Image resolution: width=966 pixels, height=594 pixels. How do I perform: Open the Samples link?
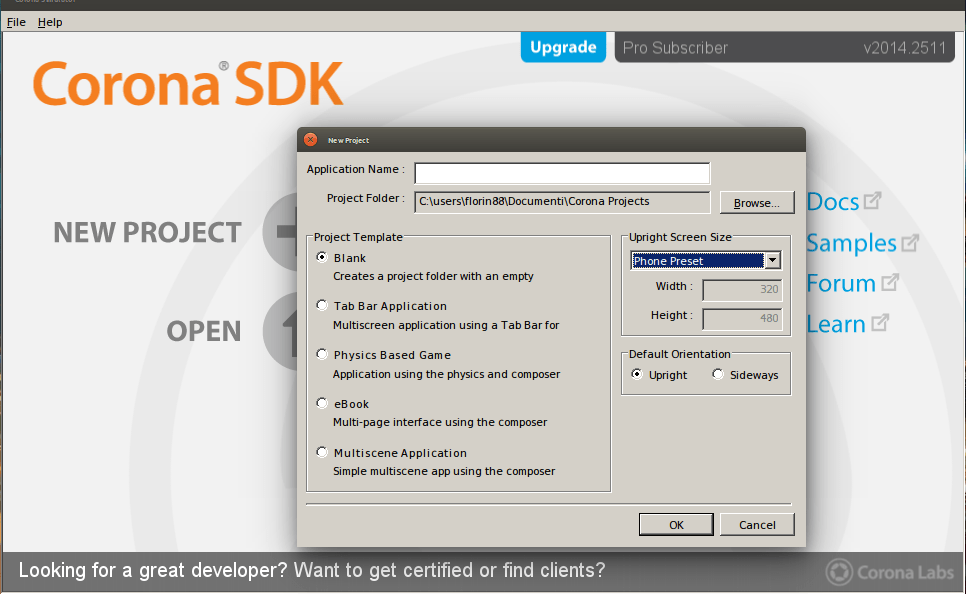point(851,243)
